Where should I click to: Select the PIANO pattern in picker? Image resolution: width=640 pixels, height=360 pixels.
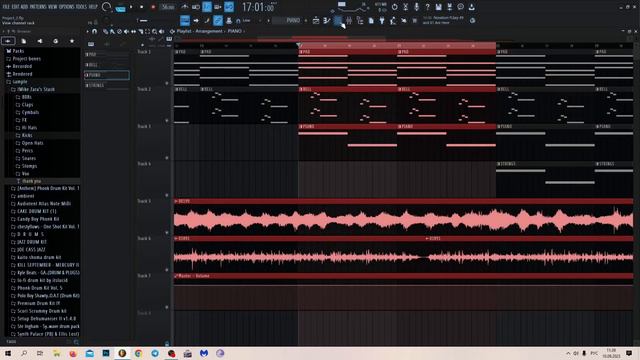pyautogui.click(x=107, y=75)
